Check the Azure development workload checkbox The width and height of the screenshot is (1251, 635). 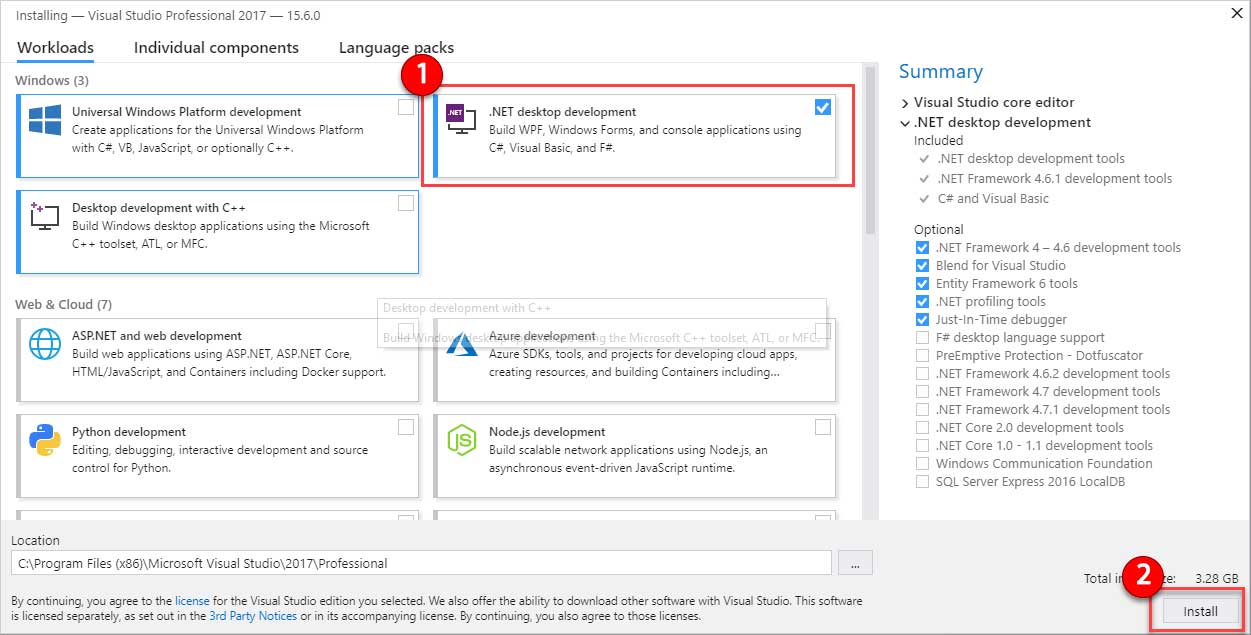[x=823, y=331]
